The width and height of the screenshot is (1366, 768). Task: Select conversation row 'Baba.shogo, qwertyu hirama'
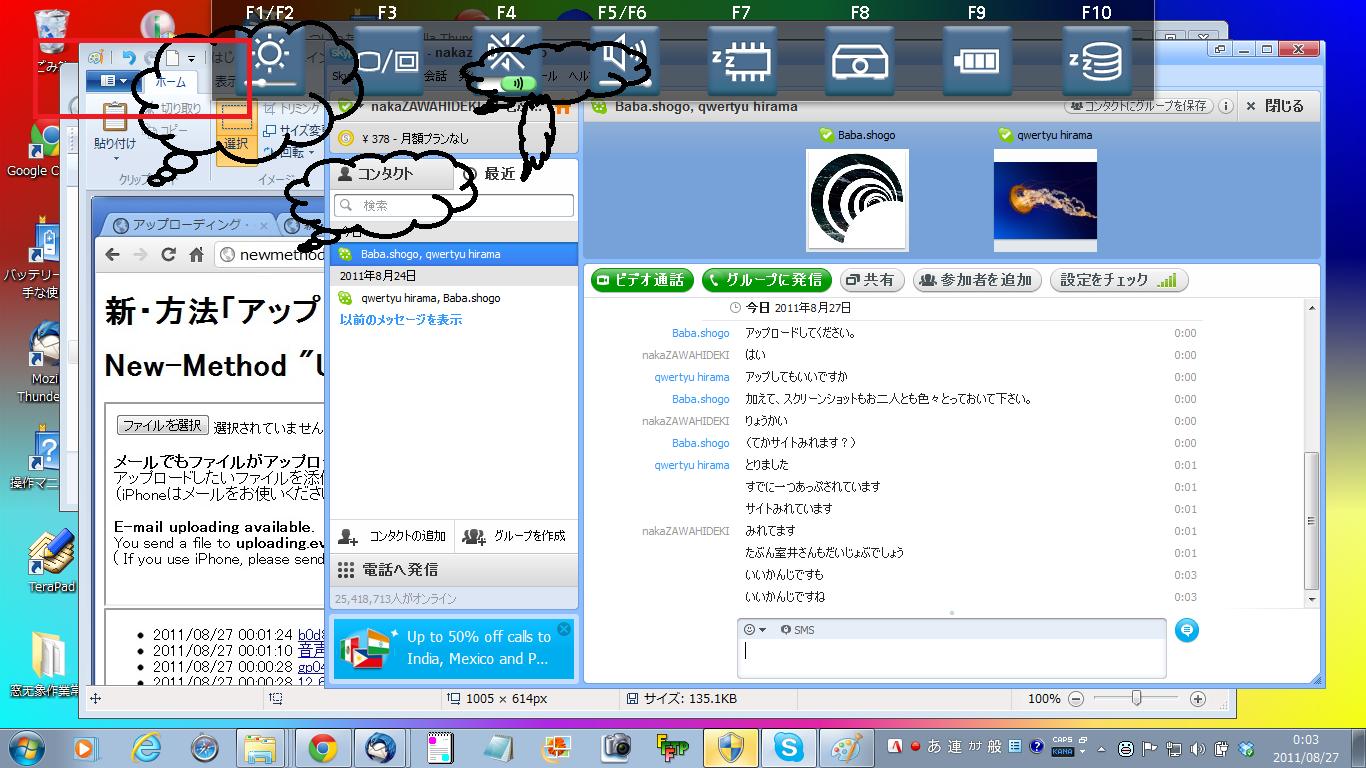454,254
